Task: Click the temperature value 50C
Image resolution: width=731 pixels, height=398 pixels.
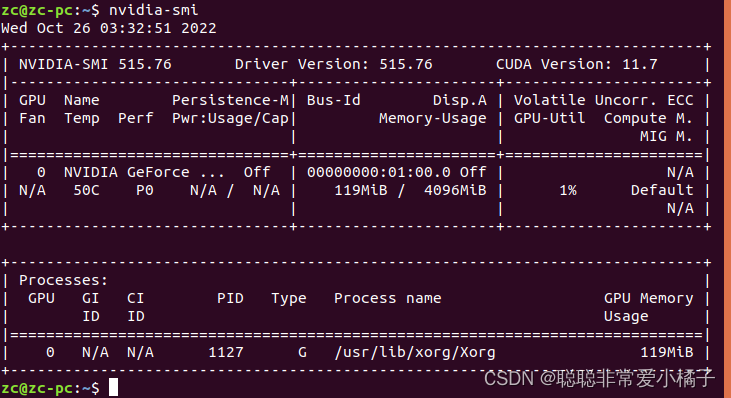Action: (86, 191)
